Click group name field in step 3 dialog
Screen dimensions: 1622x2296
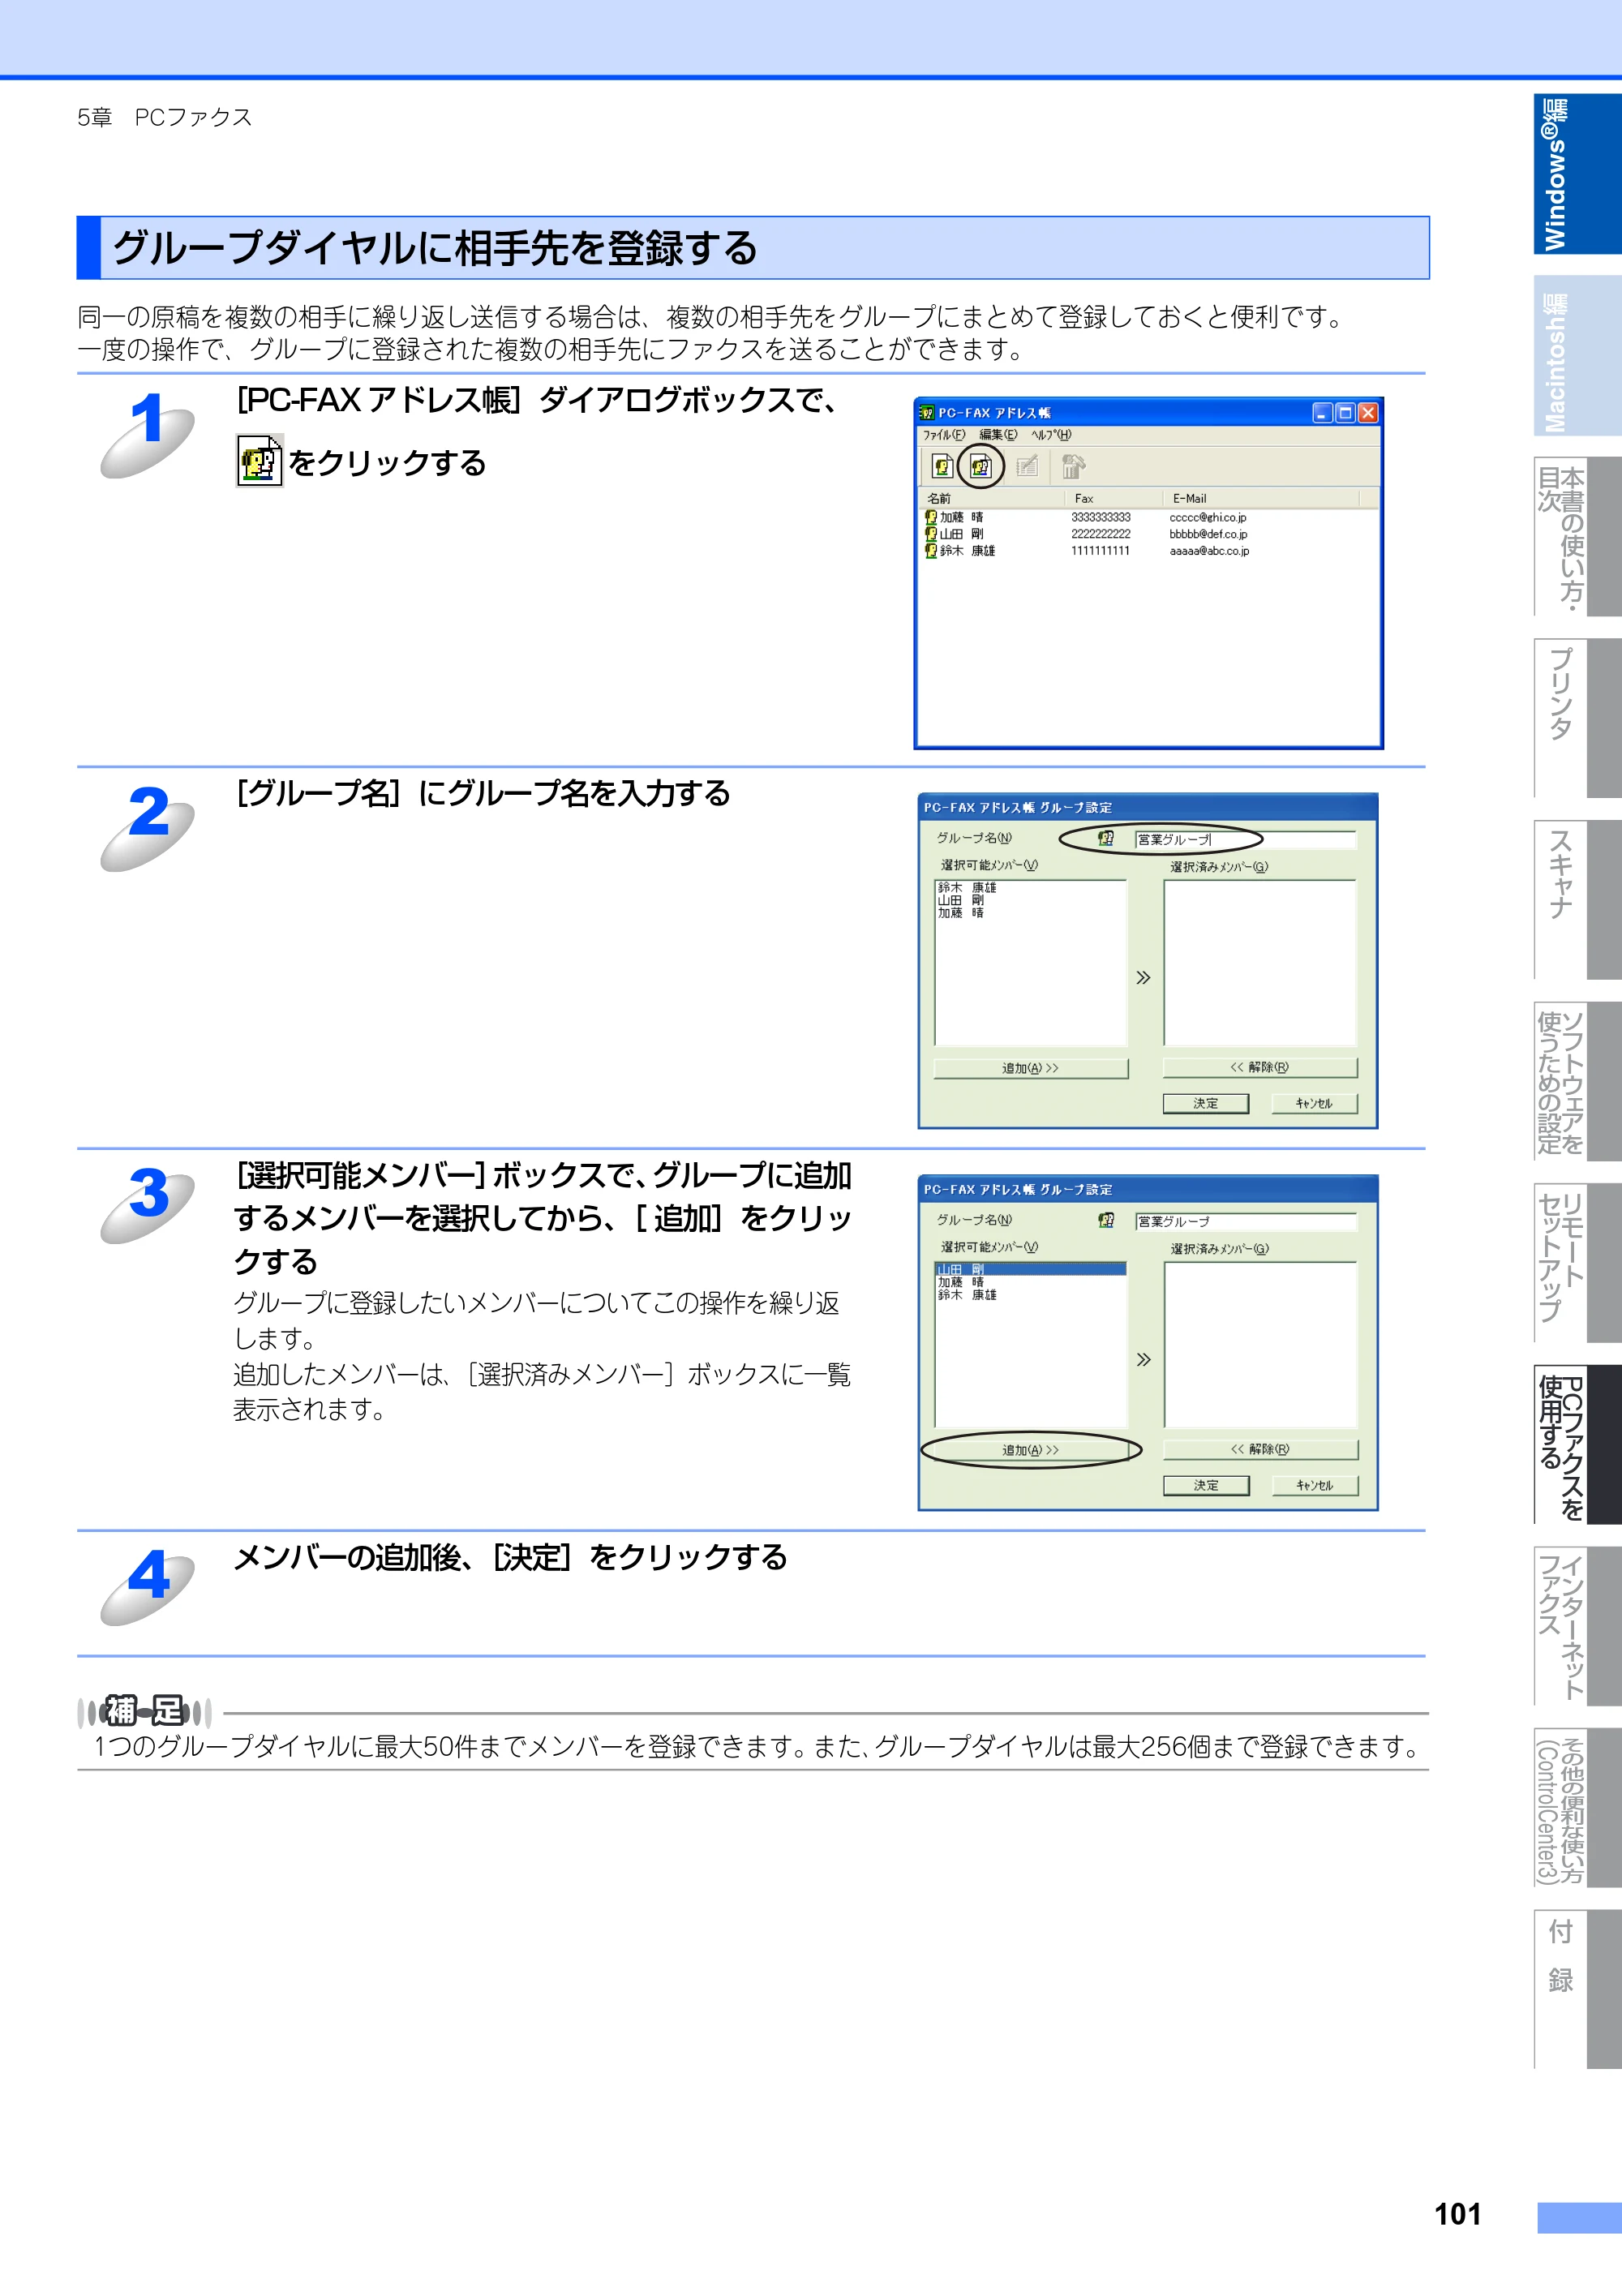(x=1245, y=1221)
